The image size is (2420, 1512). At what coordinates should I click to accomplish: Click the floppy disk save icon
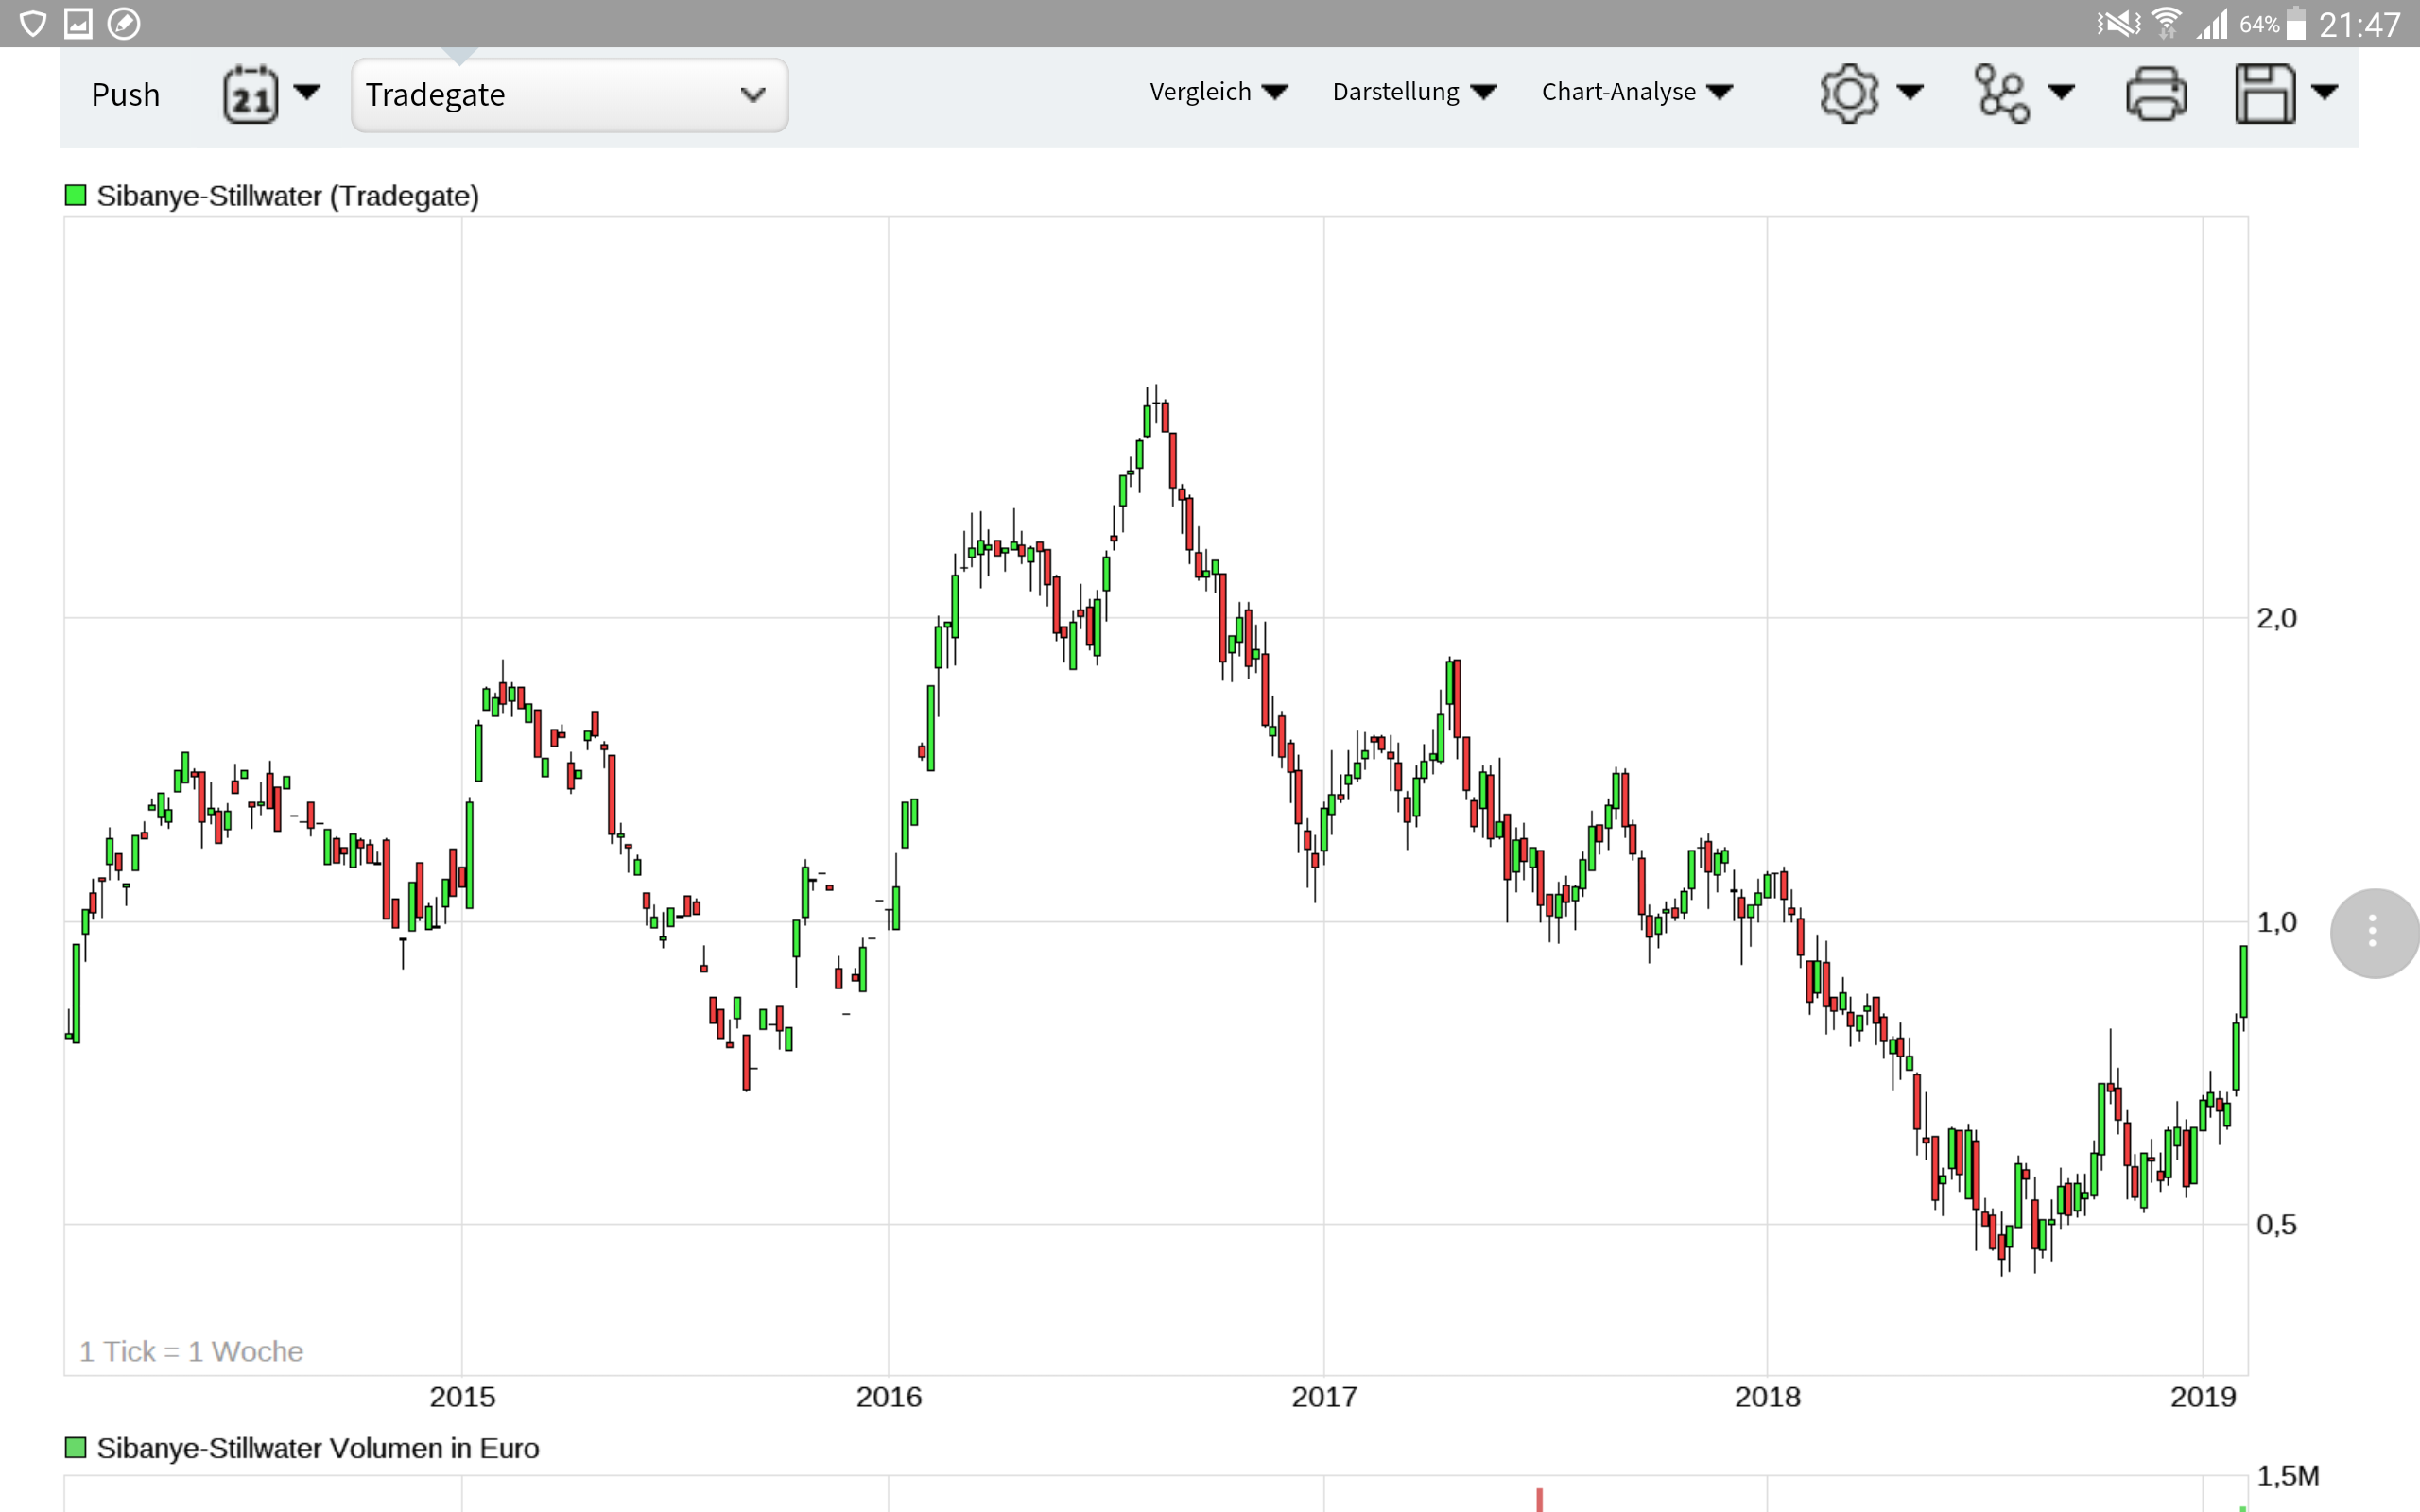tap(2264, 94)
